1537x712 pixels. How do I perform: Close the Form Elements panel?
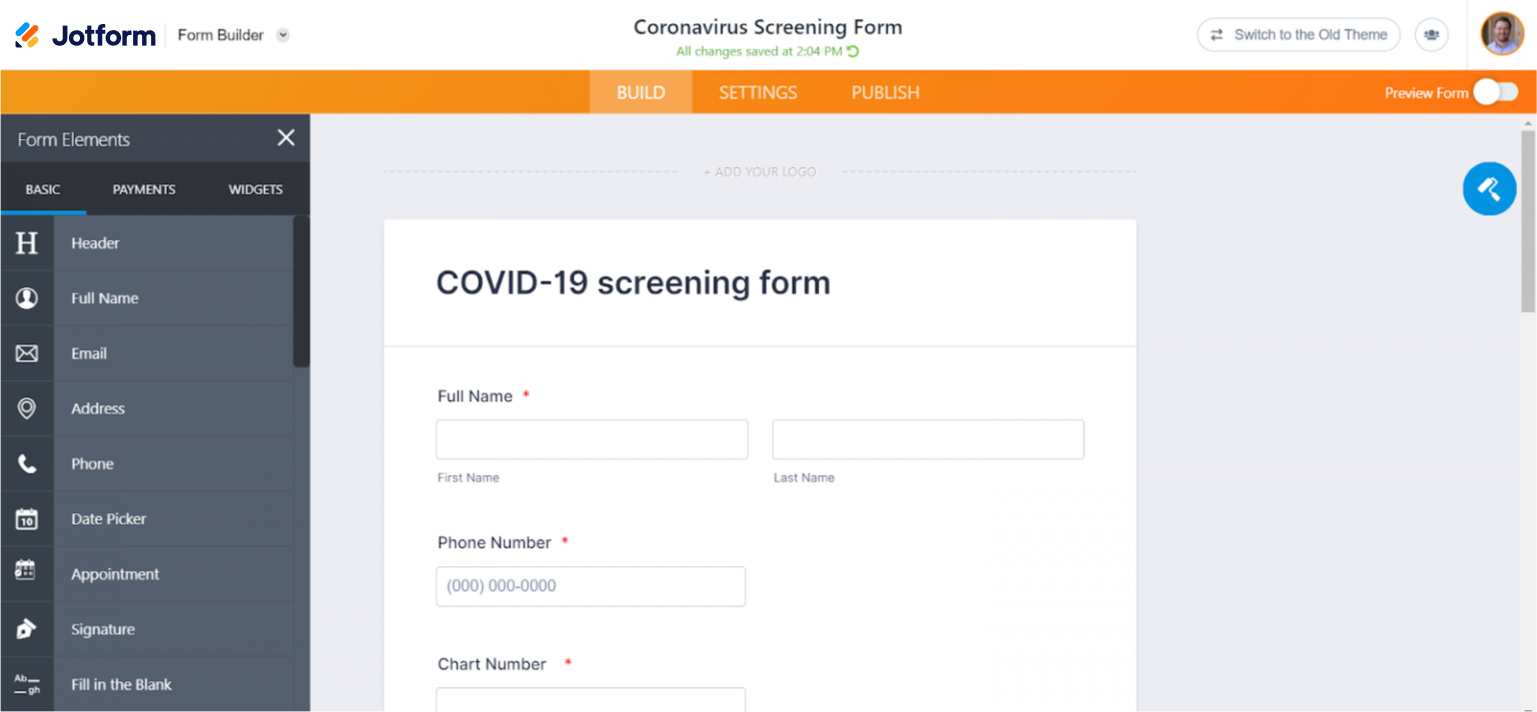tap(286, 138)
